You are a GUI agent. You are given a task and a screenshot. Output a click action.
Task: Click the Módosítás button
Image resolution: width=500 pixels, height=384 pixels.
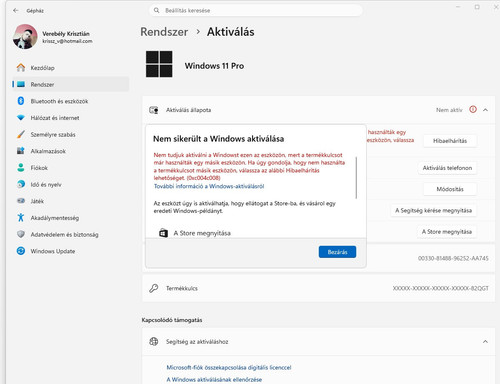450,189
